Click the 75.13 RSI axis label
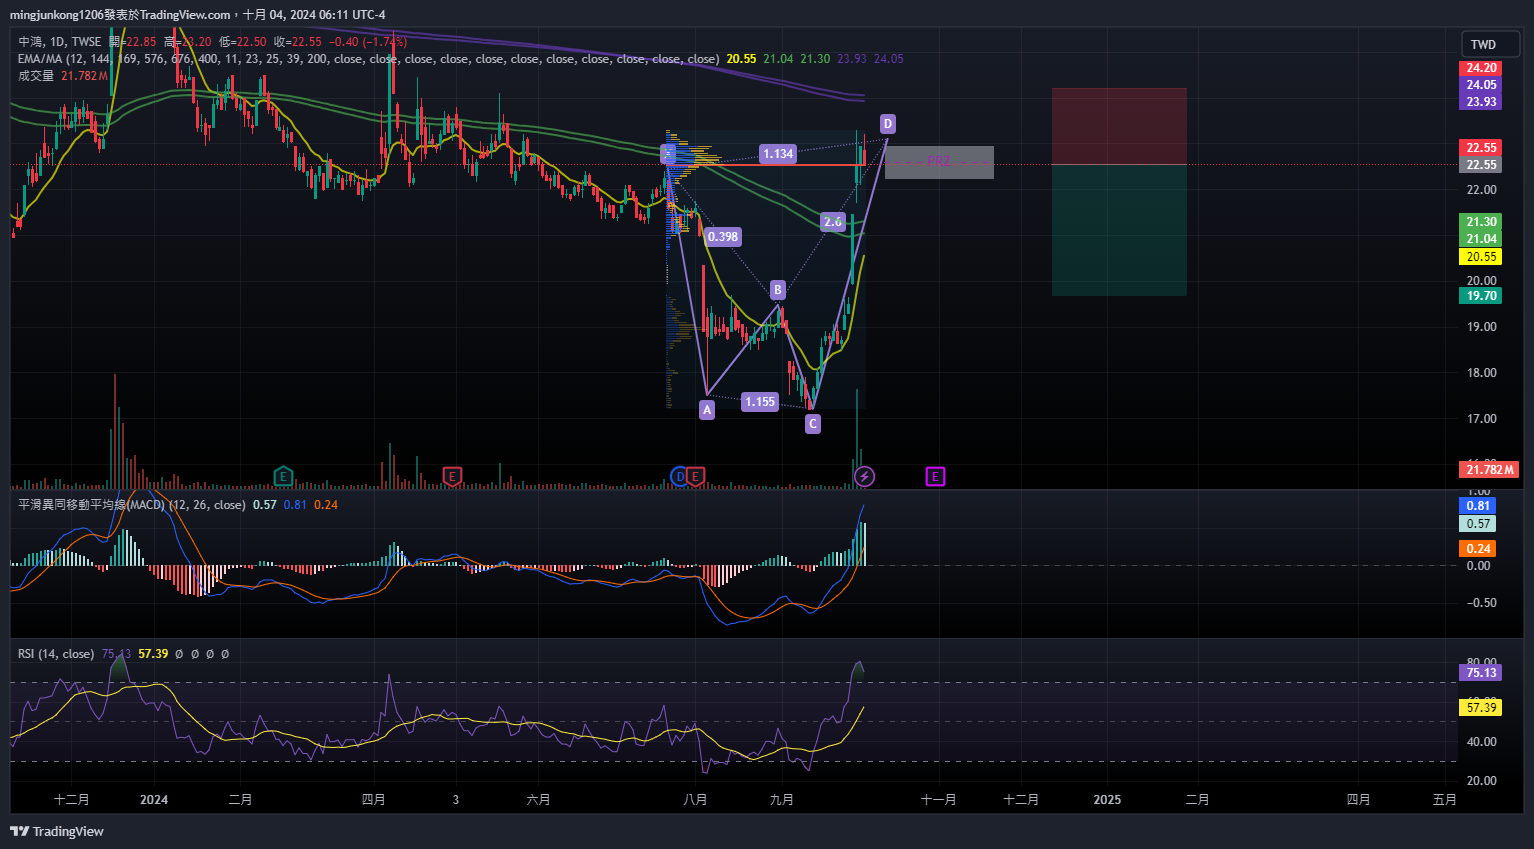Screen dimensions: 1534x849 pos(1481,673)
